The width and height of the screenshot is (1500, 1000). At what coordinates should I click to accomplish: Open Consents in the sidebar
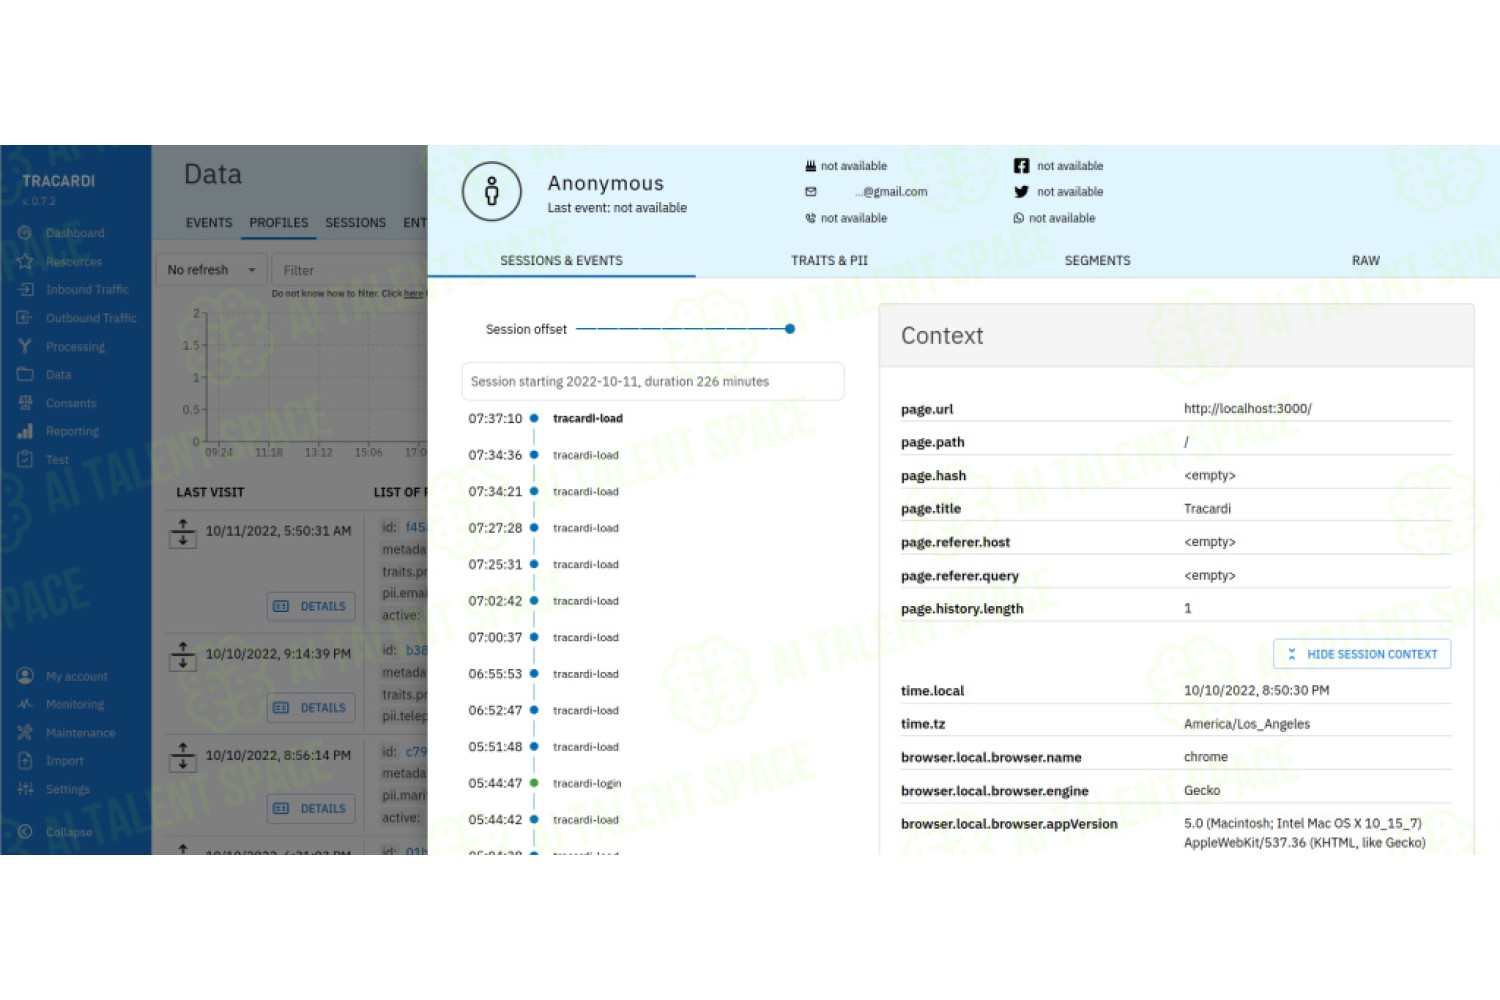(58, 403)
